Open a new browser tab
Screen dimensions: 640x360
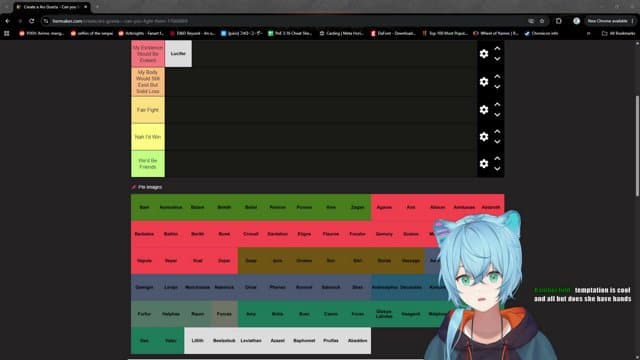[97, 7]
